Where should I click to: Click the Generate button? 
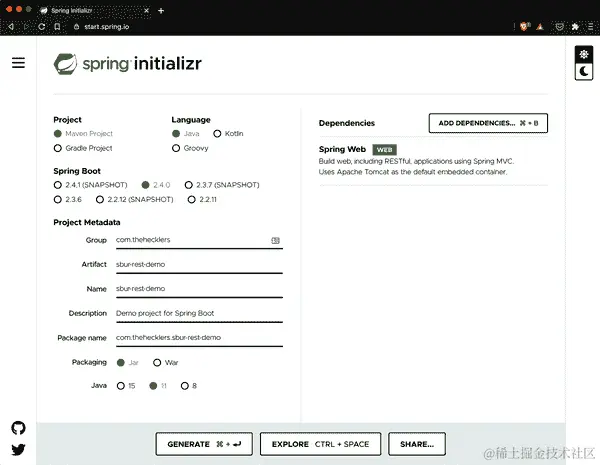[x=204, y=444]
